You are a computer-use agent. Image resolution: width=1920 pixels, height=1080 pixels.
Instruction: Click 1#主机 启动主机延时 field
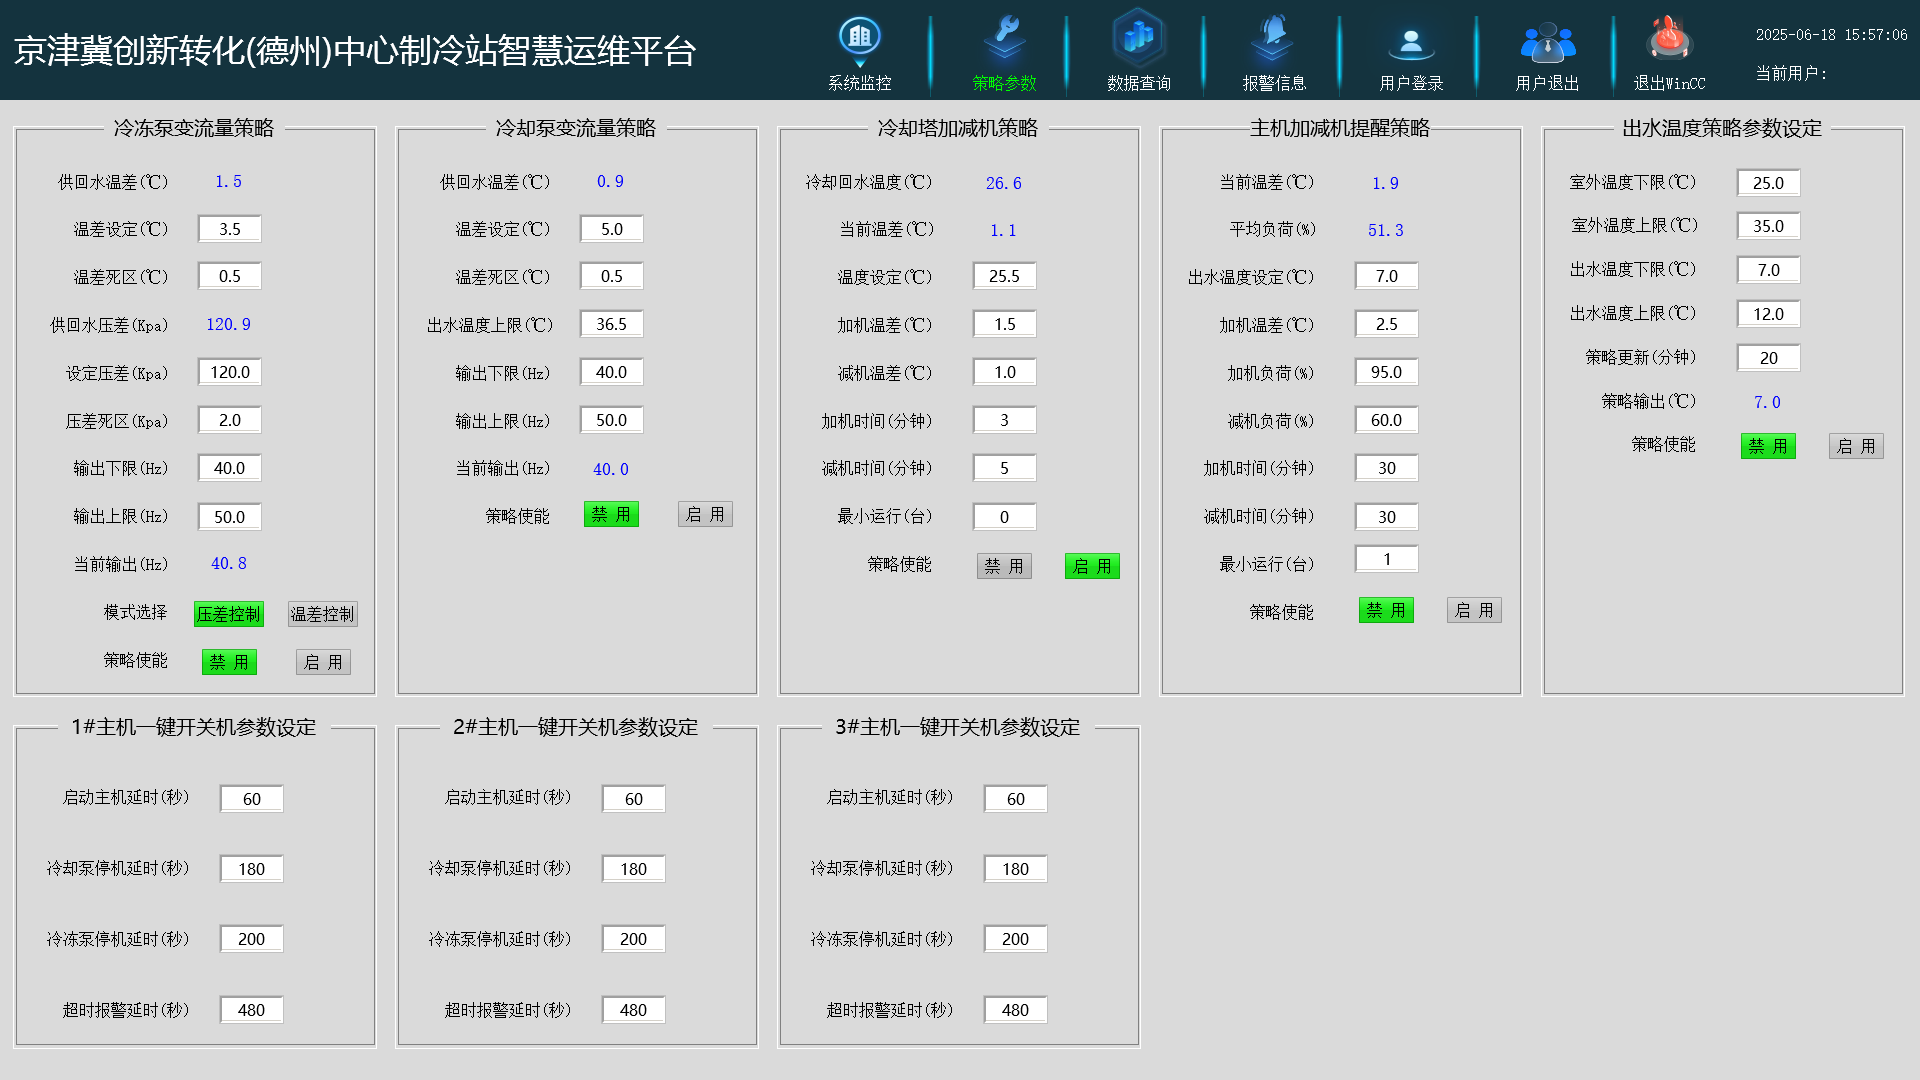(251, 799)
